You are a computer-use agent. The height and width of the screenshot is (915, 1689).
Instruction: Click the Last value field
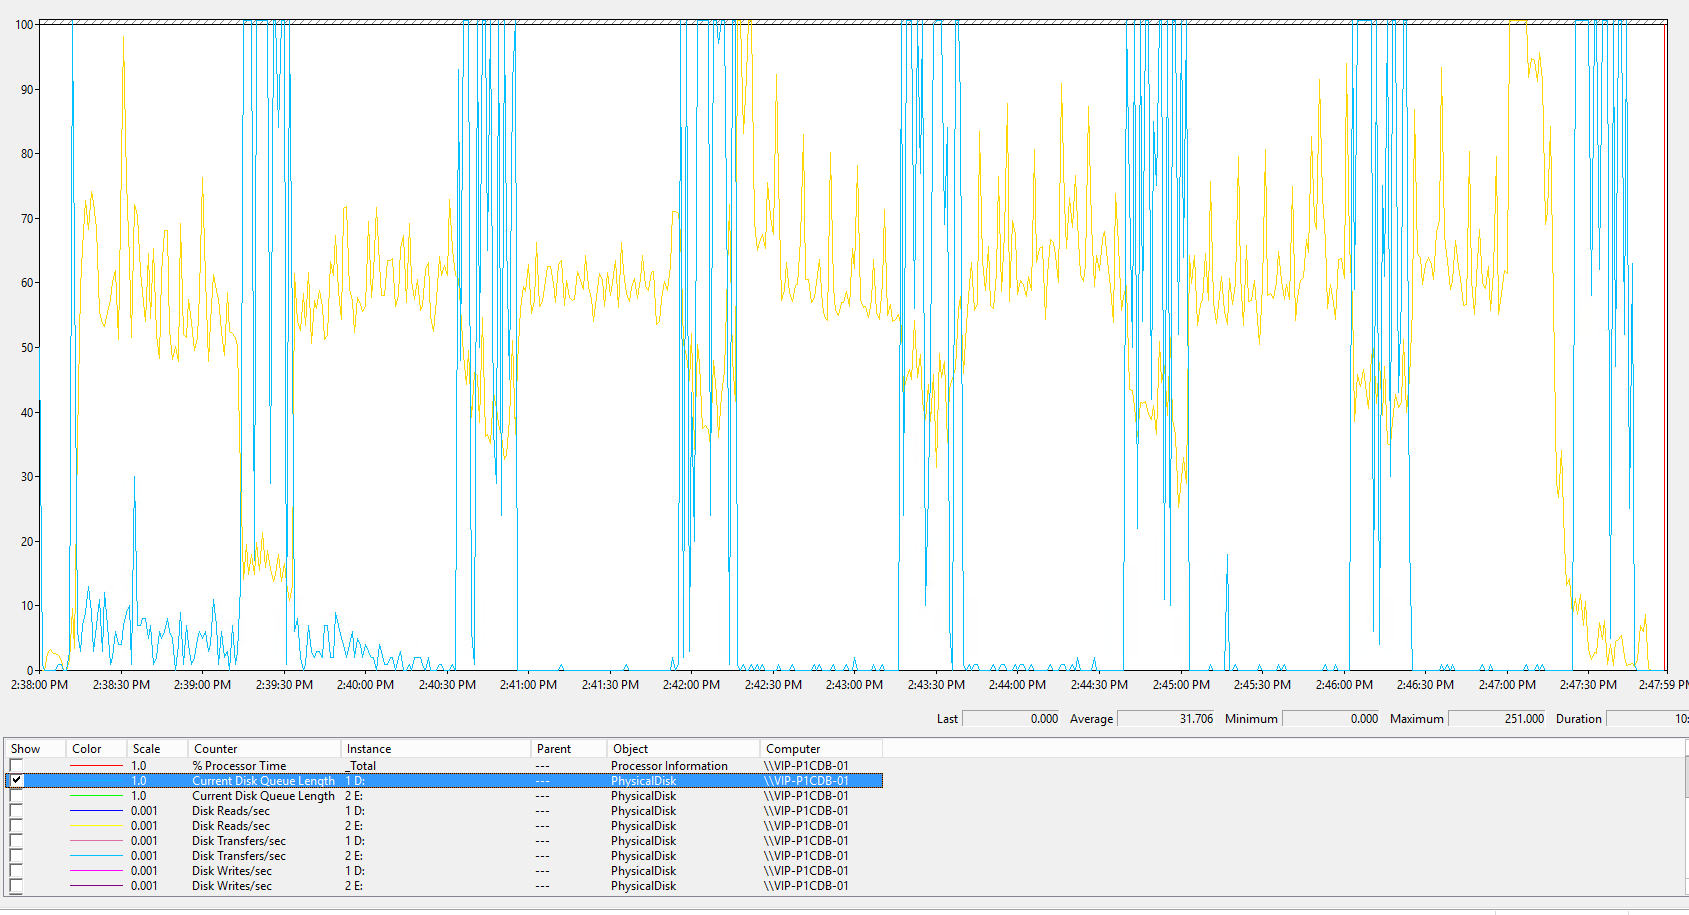(1010, 719)
